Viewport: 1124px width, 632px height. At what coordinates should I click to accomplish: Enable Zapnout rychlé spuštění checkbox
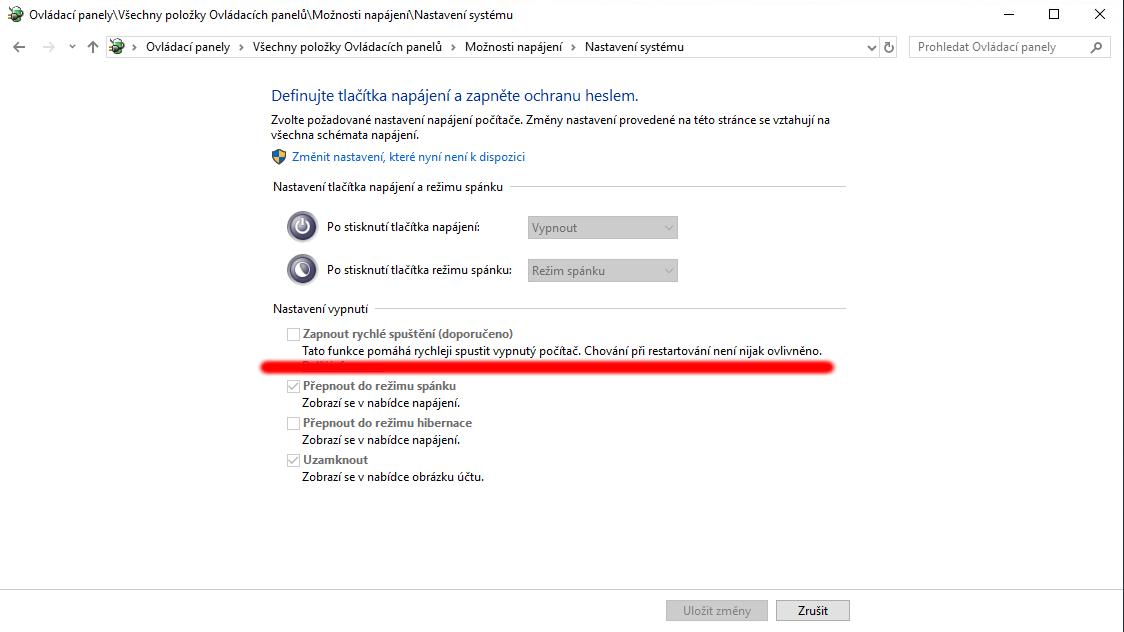point(293,334)
